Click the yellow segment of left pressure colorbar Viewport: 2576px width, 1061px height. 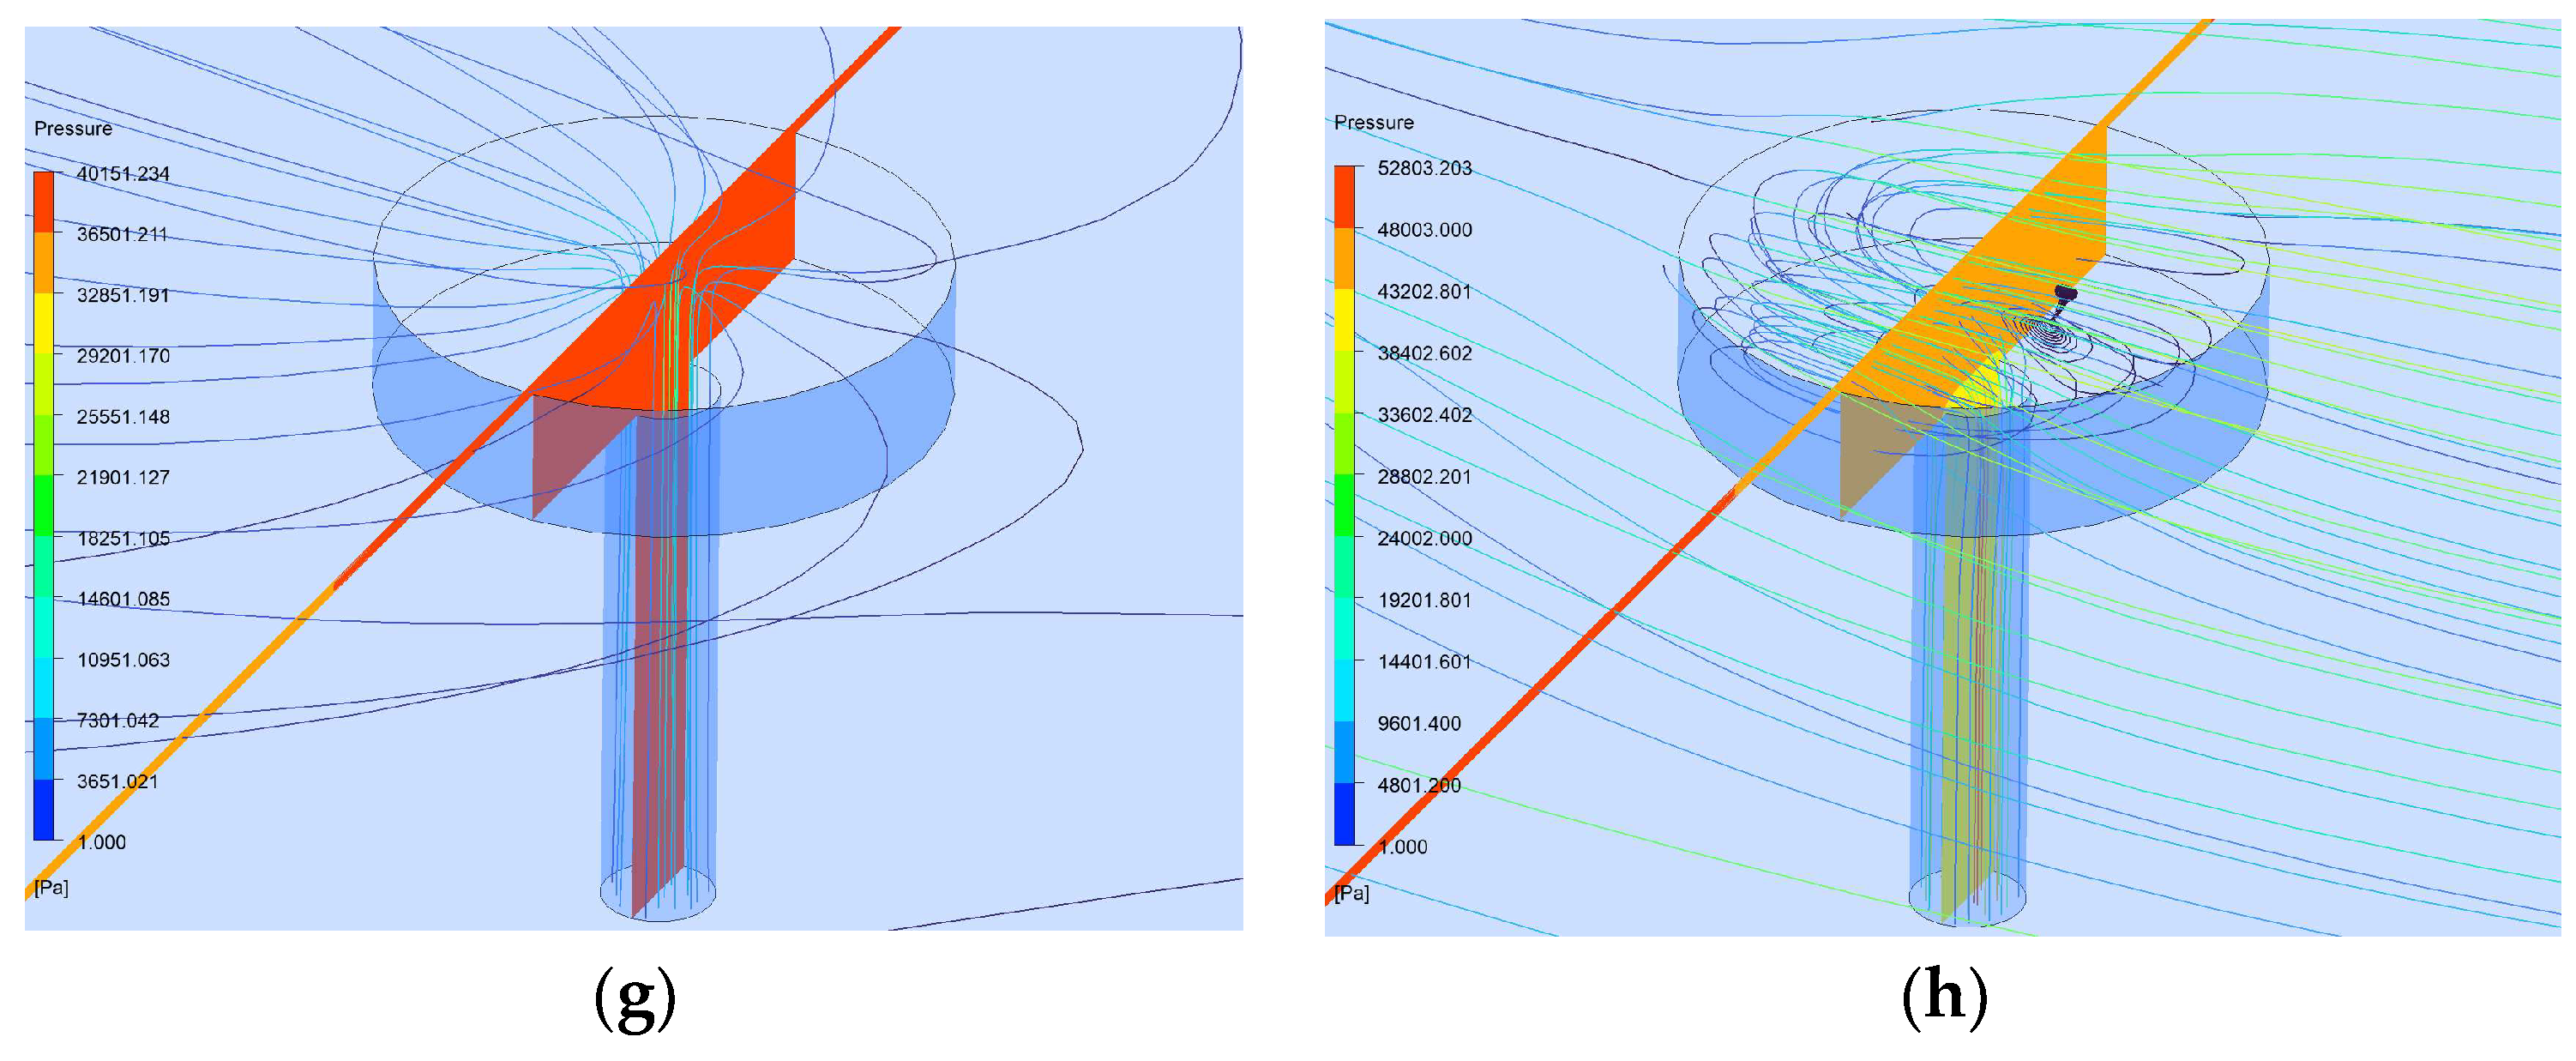pos(44,324)
